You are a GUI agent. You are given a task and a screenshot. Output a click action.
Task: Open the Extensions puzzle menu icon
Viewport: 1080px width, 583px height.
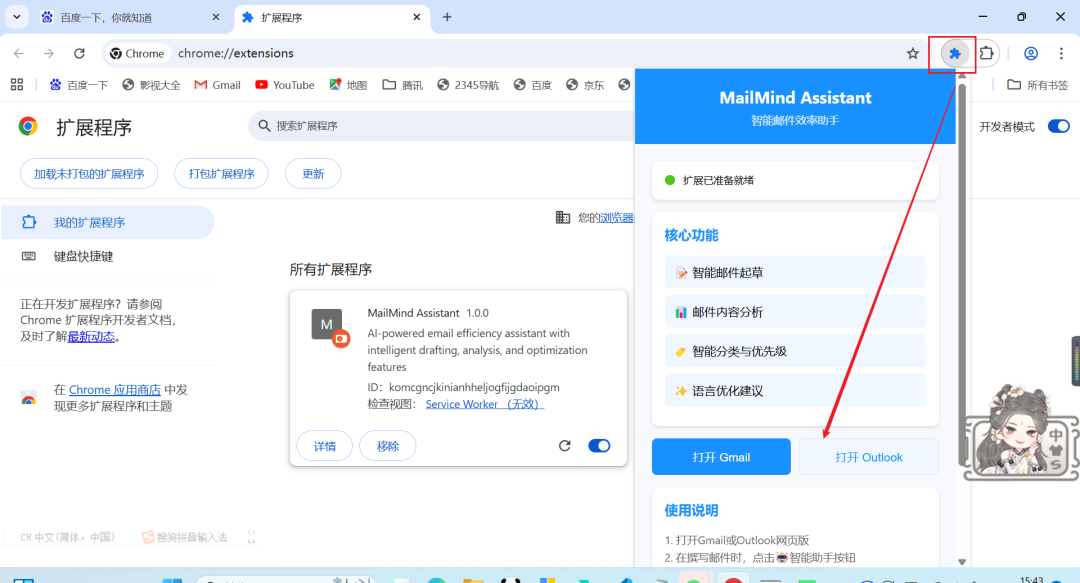click(x=986, y=53)
